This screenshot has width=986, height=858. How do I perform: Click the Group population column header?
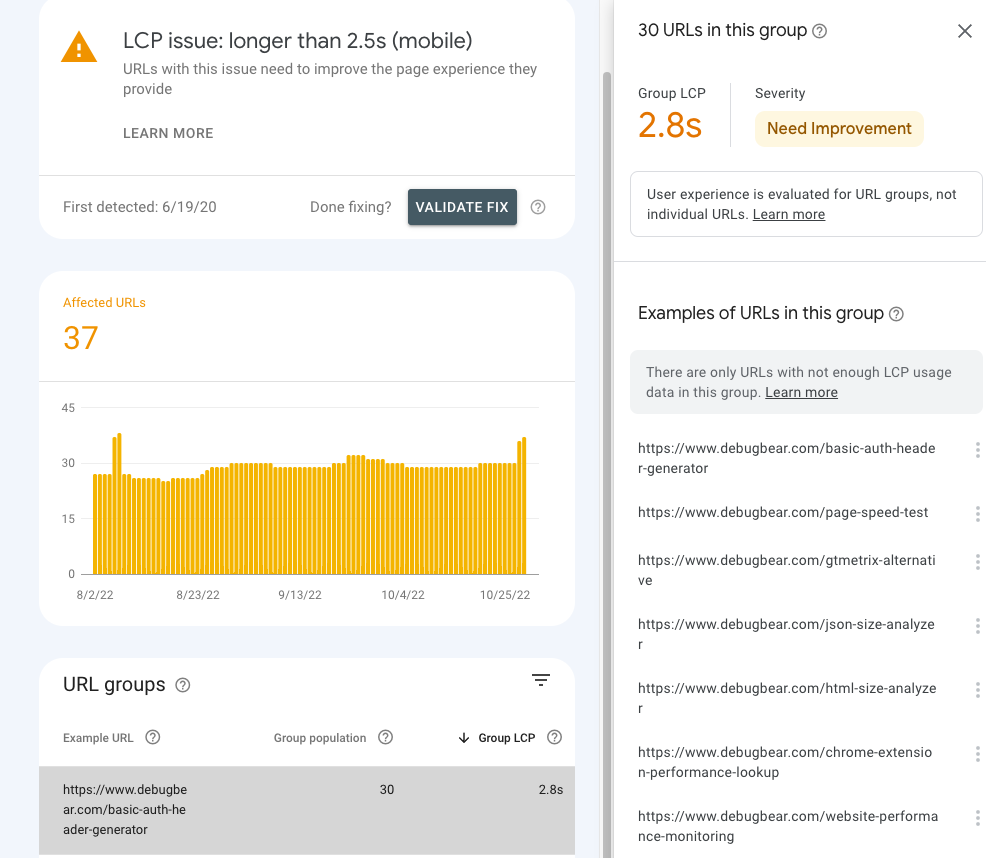[319, 738]
